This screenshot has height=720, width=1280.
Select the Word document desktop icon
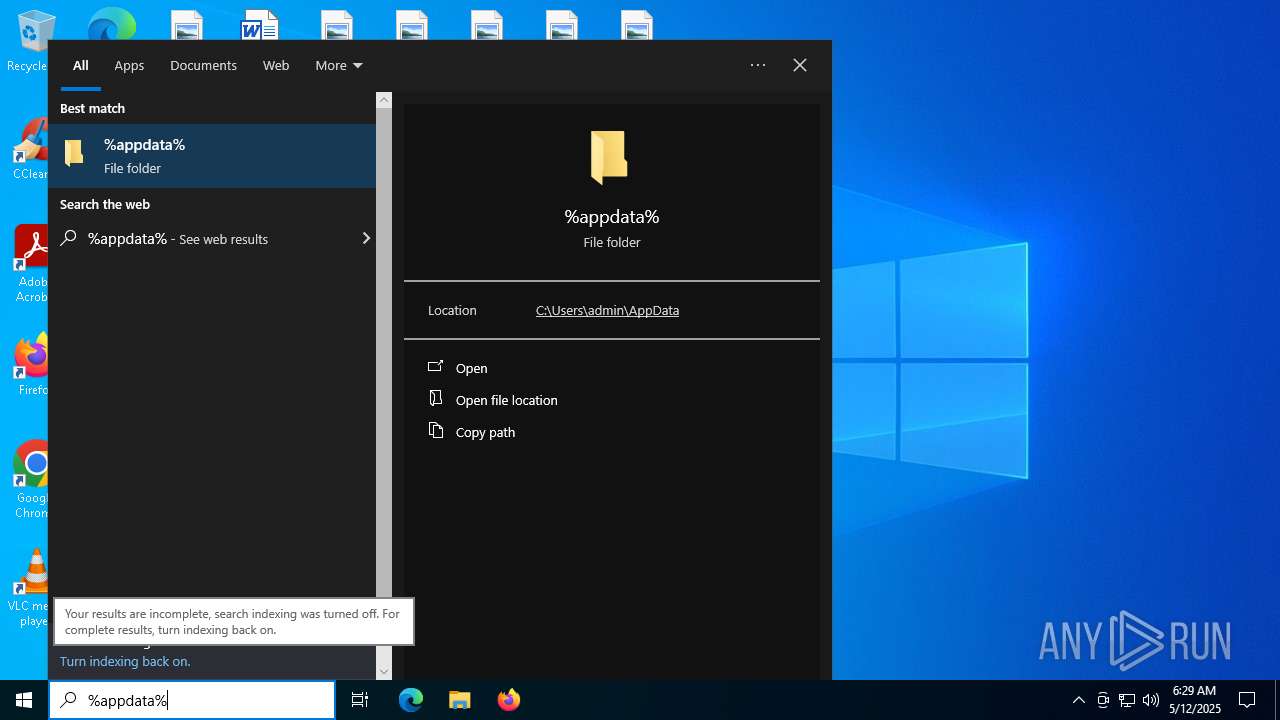[x=260, y=25]
